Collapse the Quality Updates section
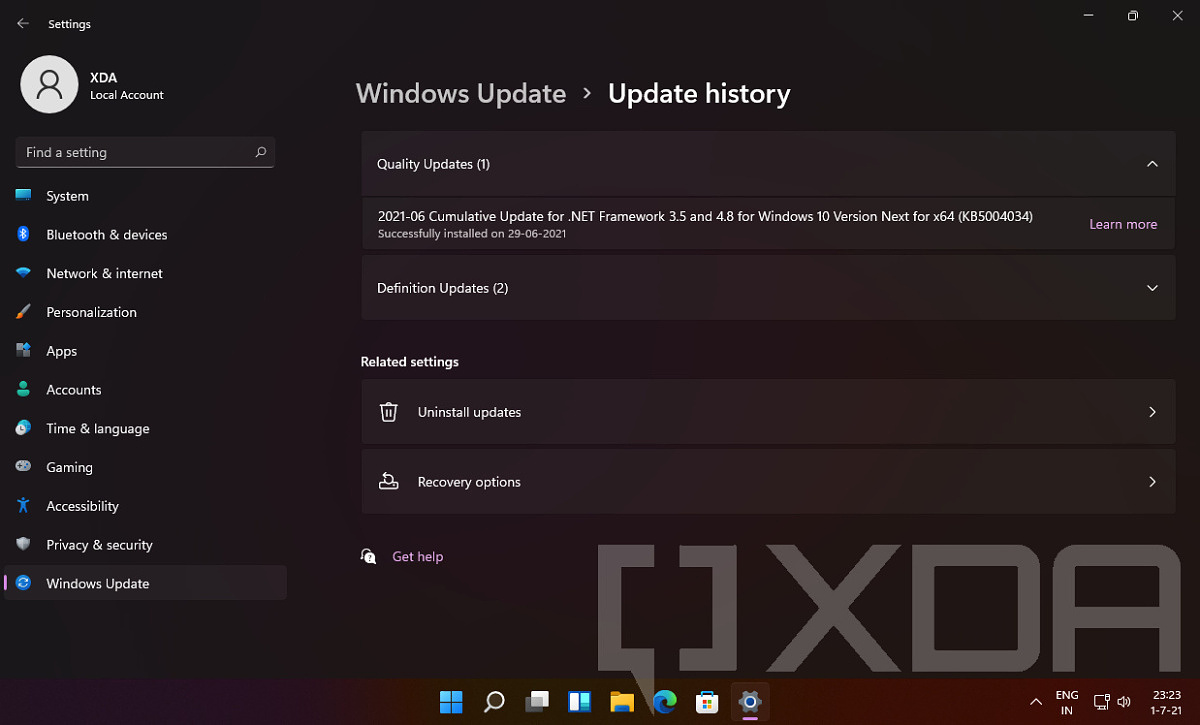This screenshot has height=725, width=1200. (x=1152, y=164)
